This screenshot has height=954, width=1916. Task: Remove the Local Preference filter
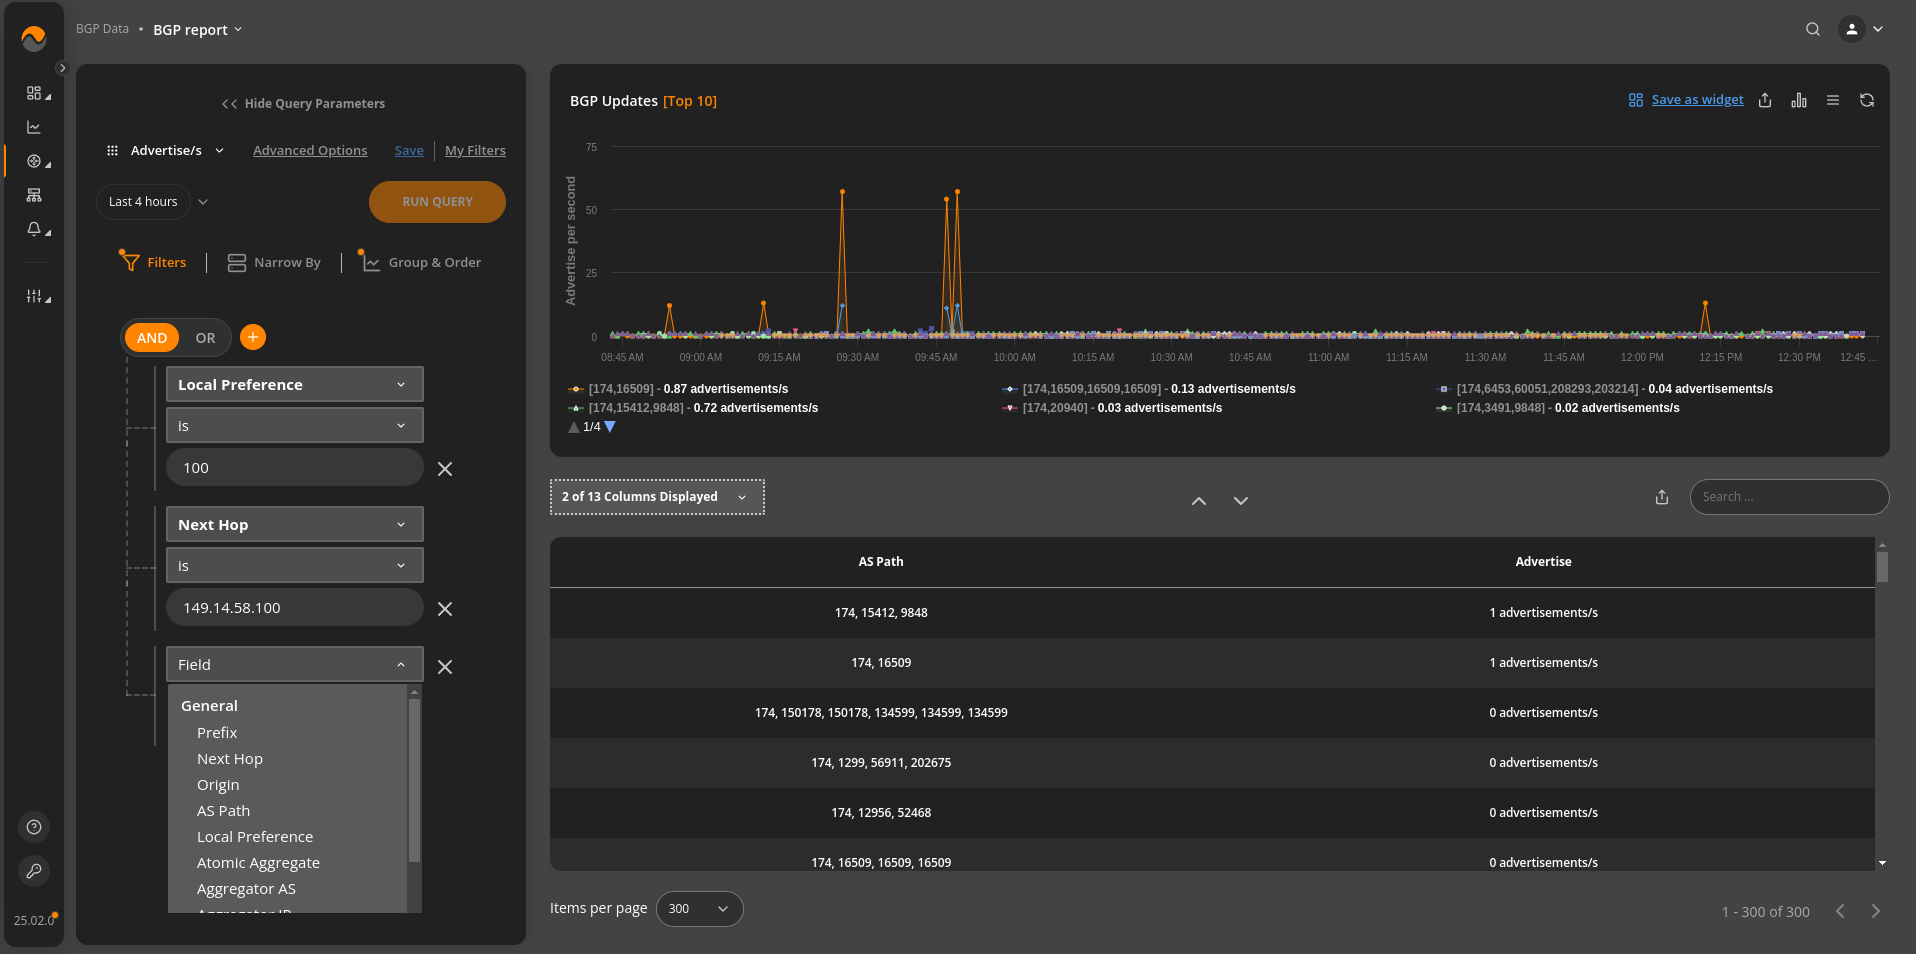(445, 469)
